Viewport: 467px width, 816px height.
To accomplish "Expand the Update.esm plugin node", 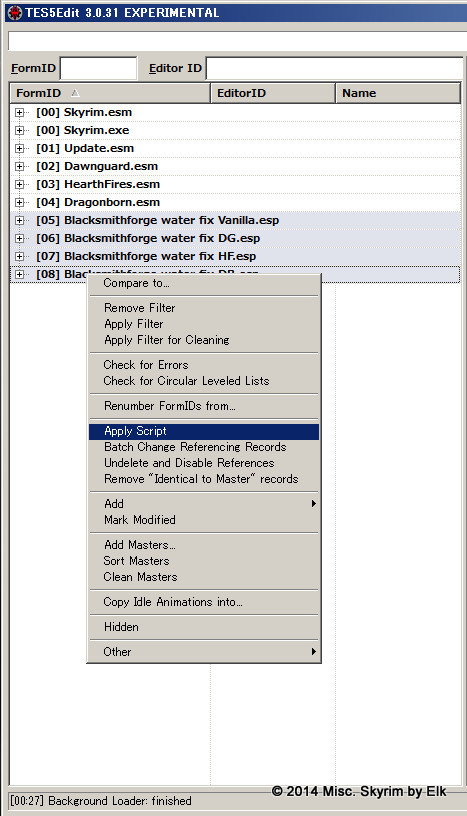I will click(19, 148).
